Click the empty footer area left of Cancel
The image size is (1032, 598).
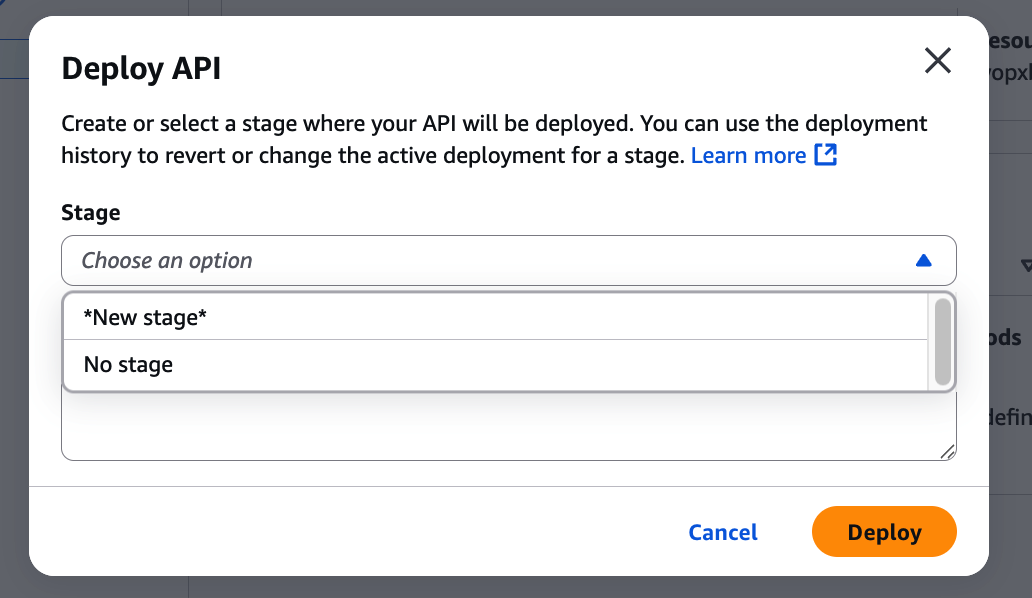pos(350,532)
